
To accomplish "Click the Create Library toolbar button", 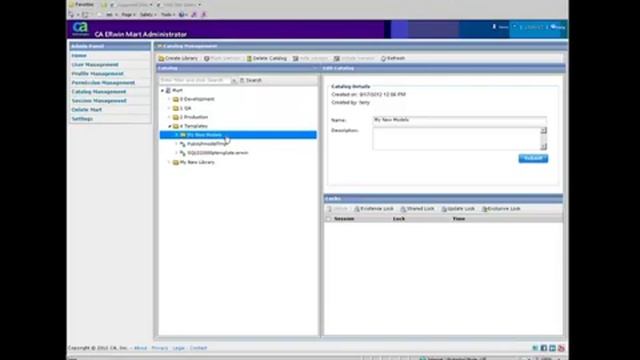I will [x=178, y=58].
